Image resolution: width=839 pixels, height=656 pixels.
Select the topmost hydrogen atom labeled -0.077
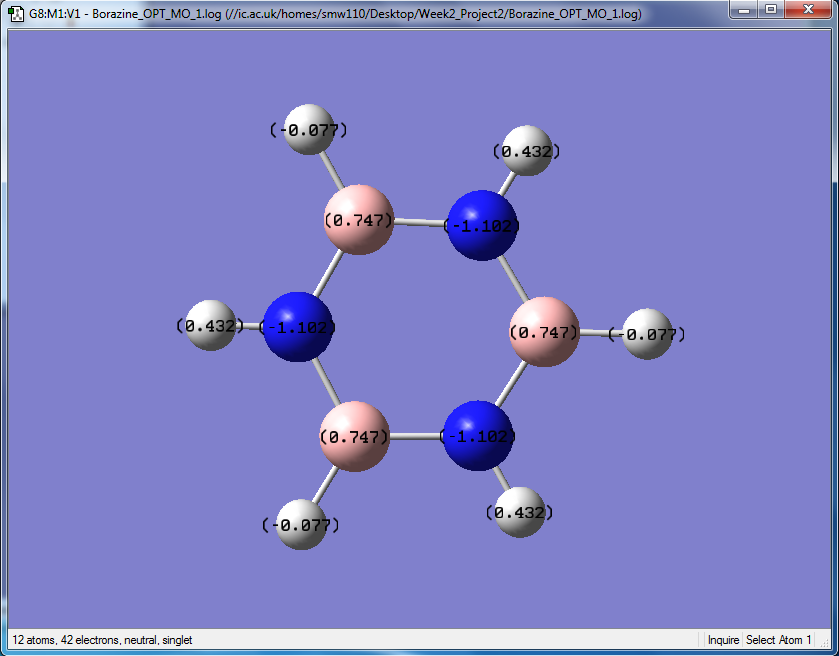[x=309, y=129]
